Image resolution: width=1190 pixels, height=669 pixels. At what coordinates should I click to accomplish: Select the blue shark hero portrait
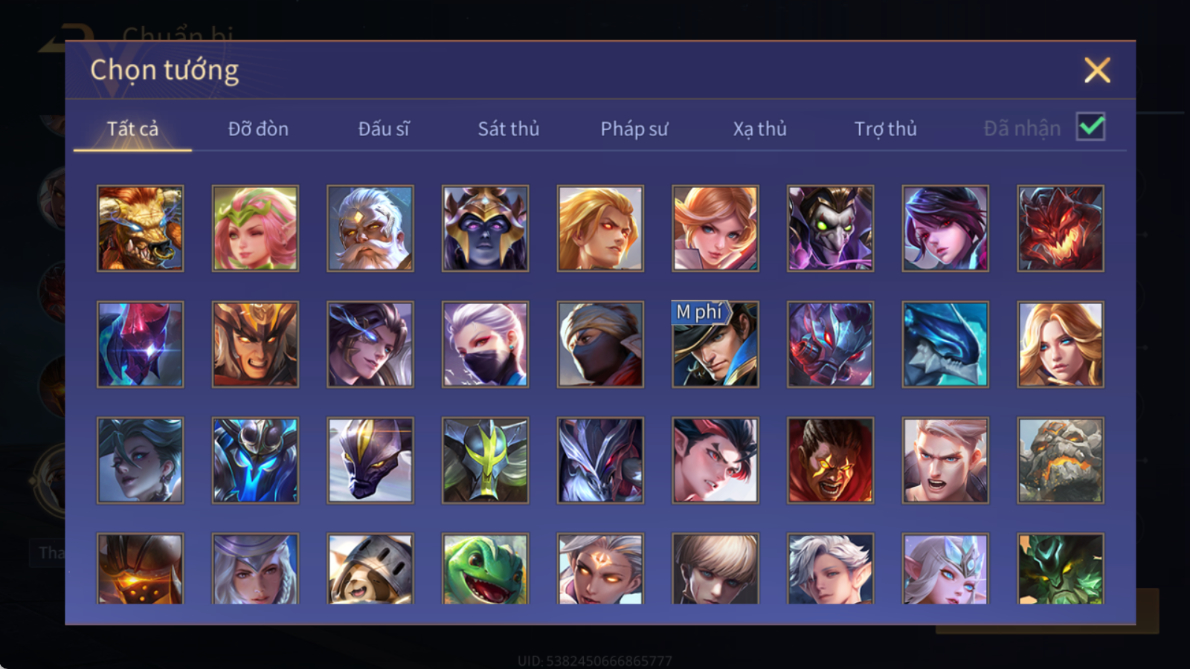point(945,344)
